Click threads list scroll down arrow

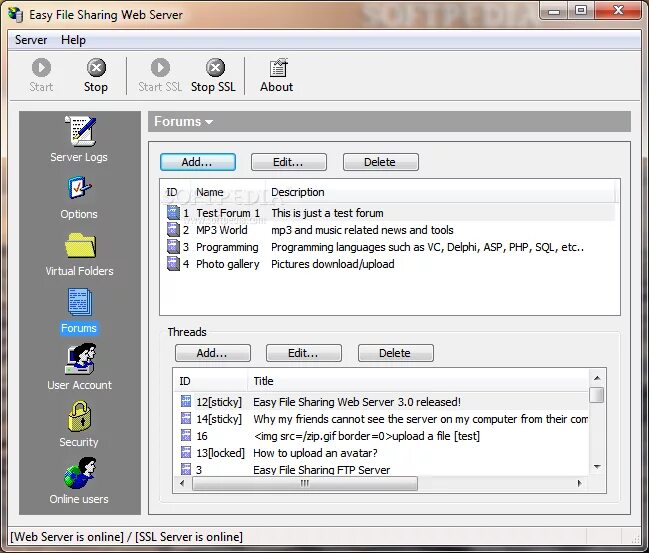pos(597,466)
